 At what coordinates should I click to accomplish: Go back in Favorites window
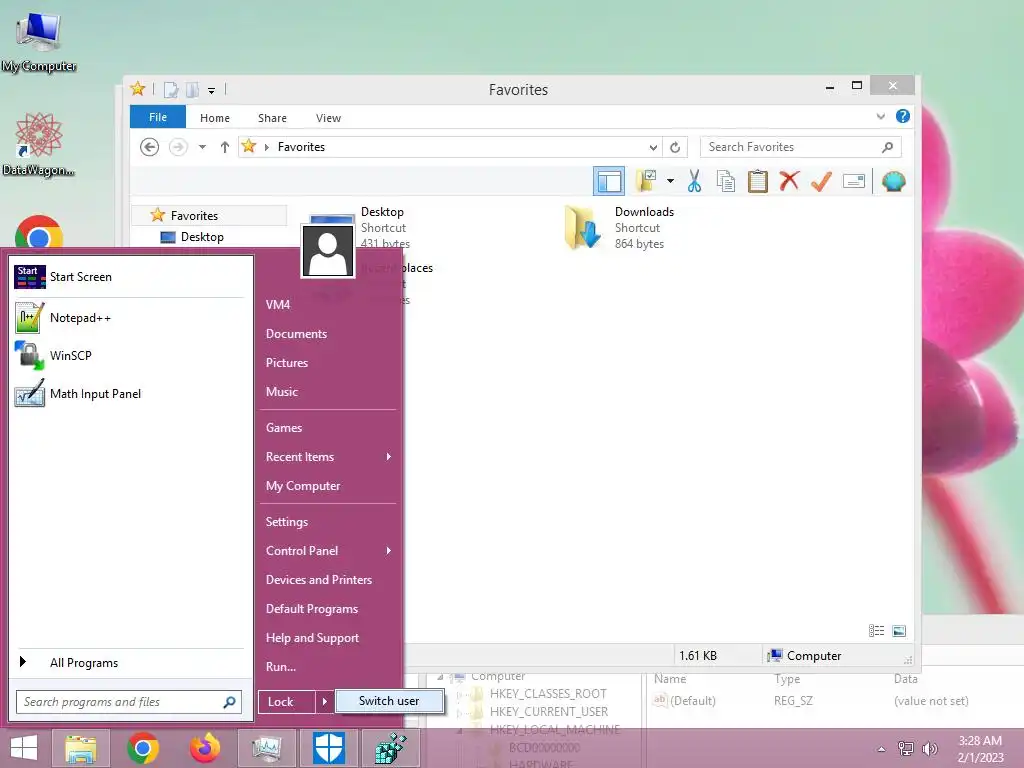(150, 147)
